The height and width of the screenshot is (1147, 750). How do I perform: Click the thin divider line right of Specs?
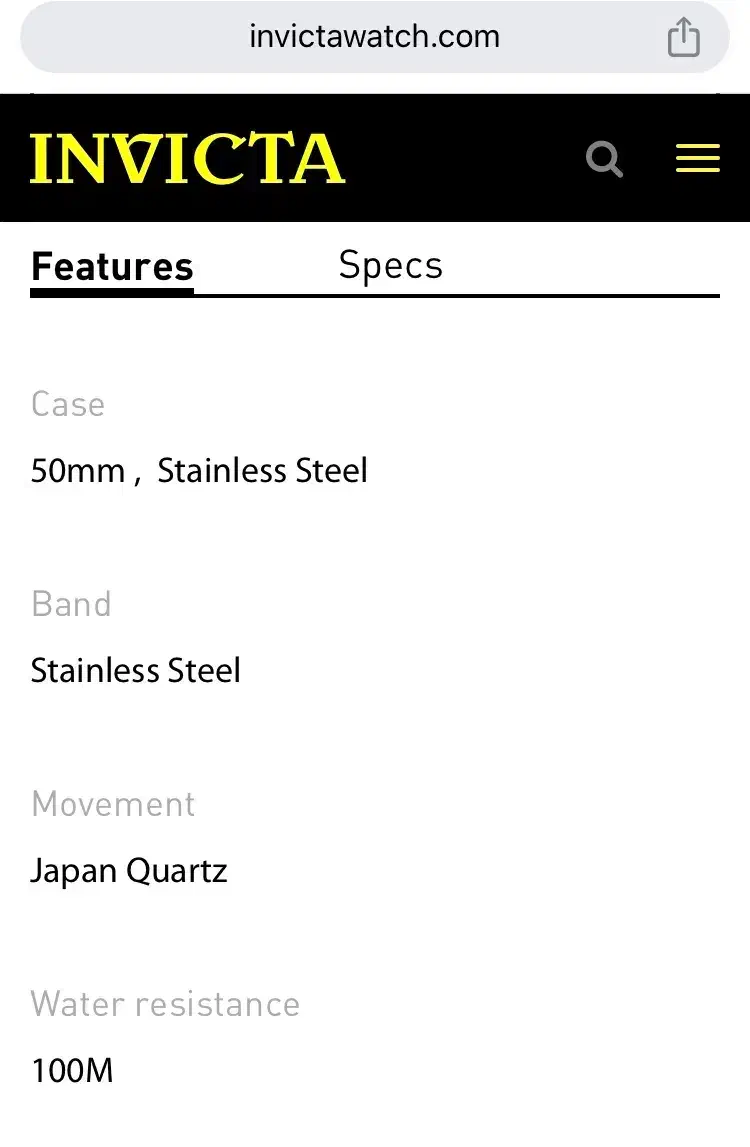click(x=580, y=296)
